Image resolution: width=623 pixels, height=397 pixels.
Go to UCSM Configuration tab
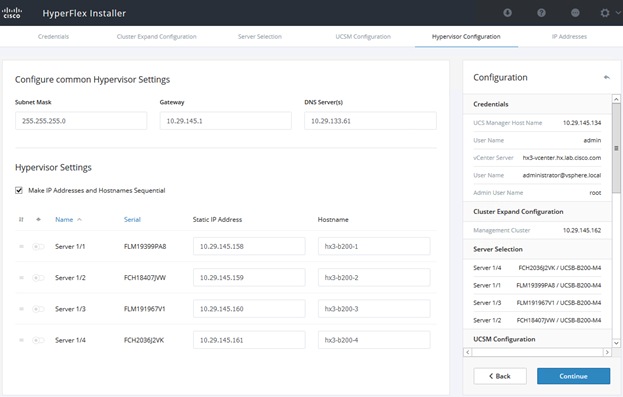click(x=363, y=37)
